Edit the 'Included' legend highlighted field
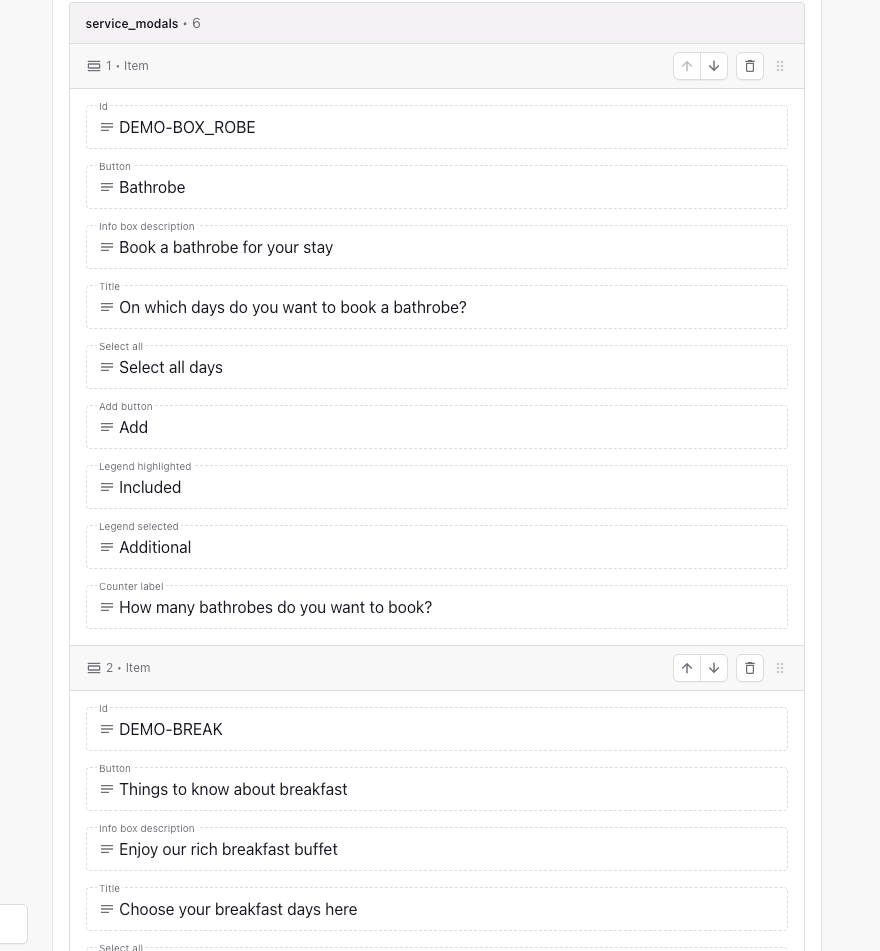 [437, 488]
